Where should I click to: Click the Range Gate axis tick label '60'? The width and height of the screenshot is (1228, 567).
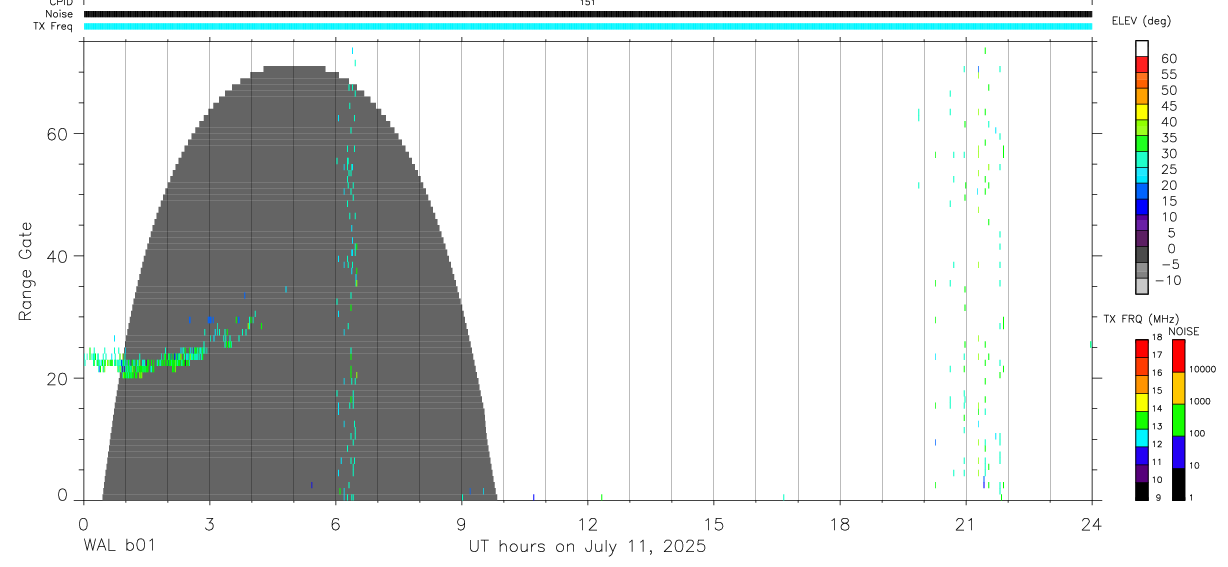point(59,134)
